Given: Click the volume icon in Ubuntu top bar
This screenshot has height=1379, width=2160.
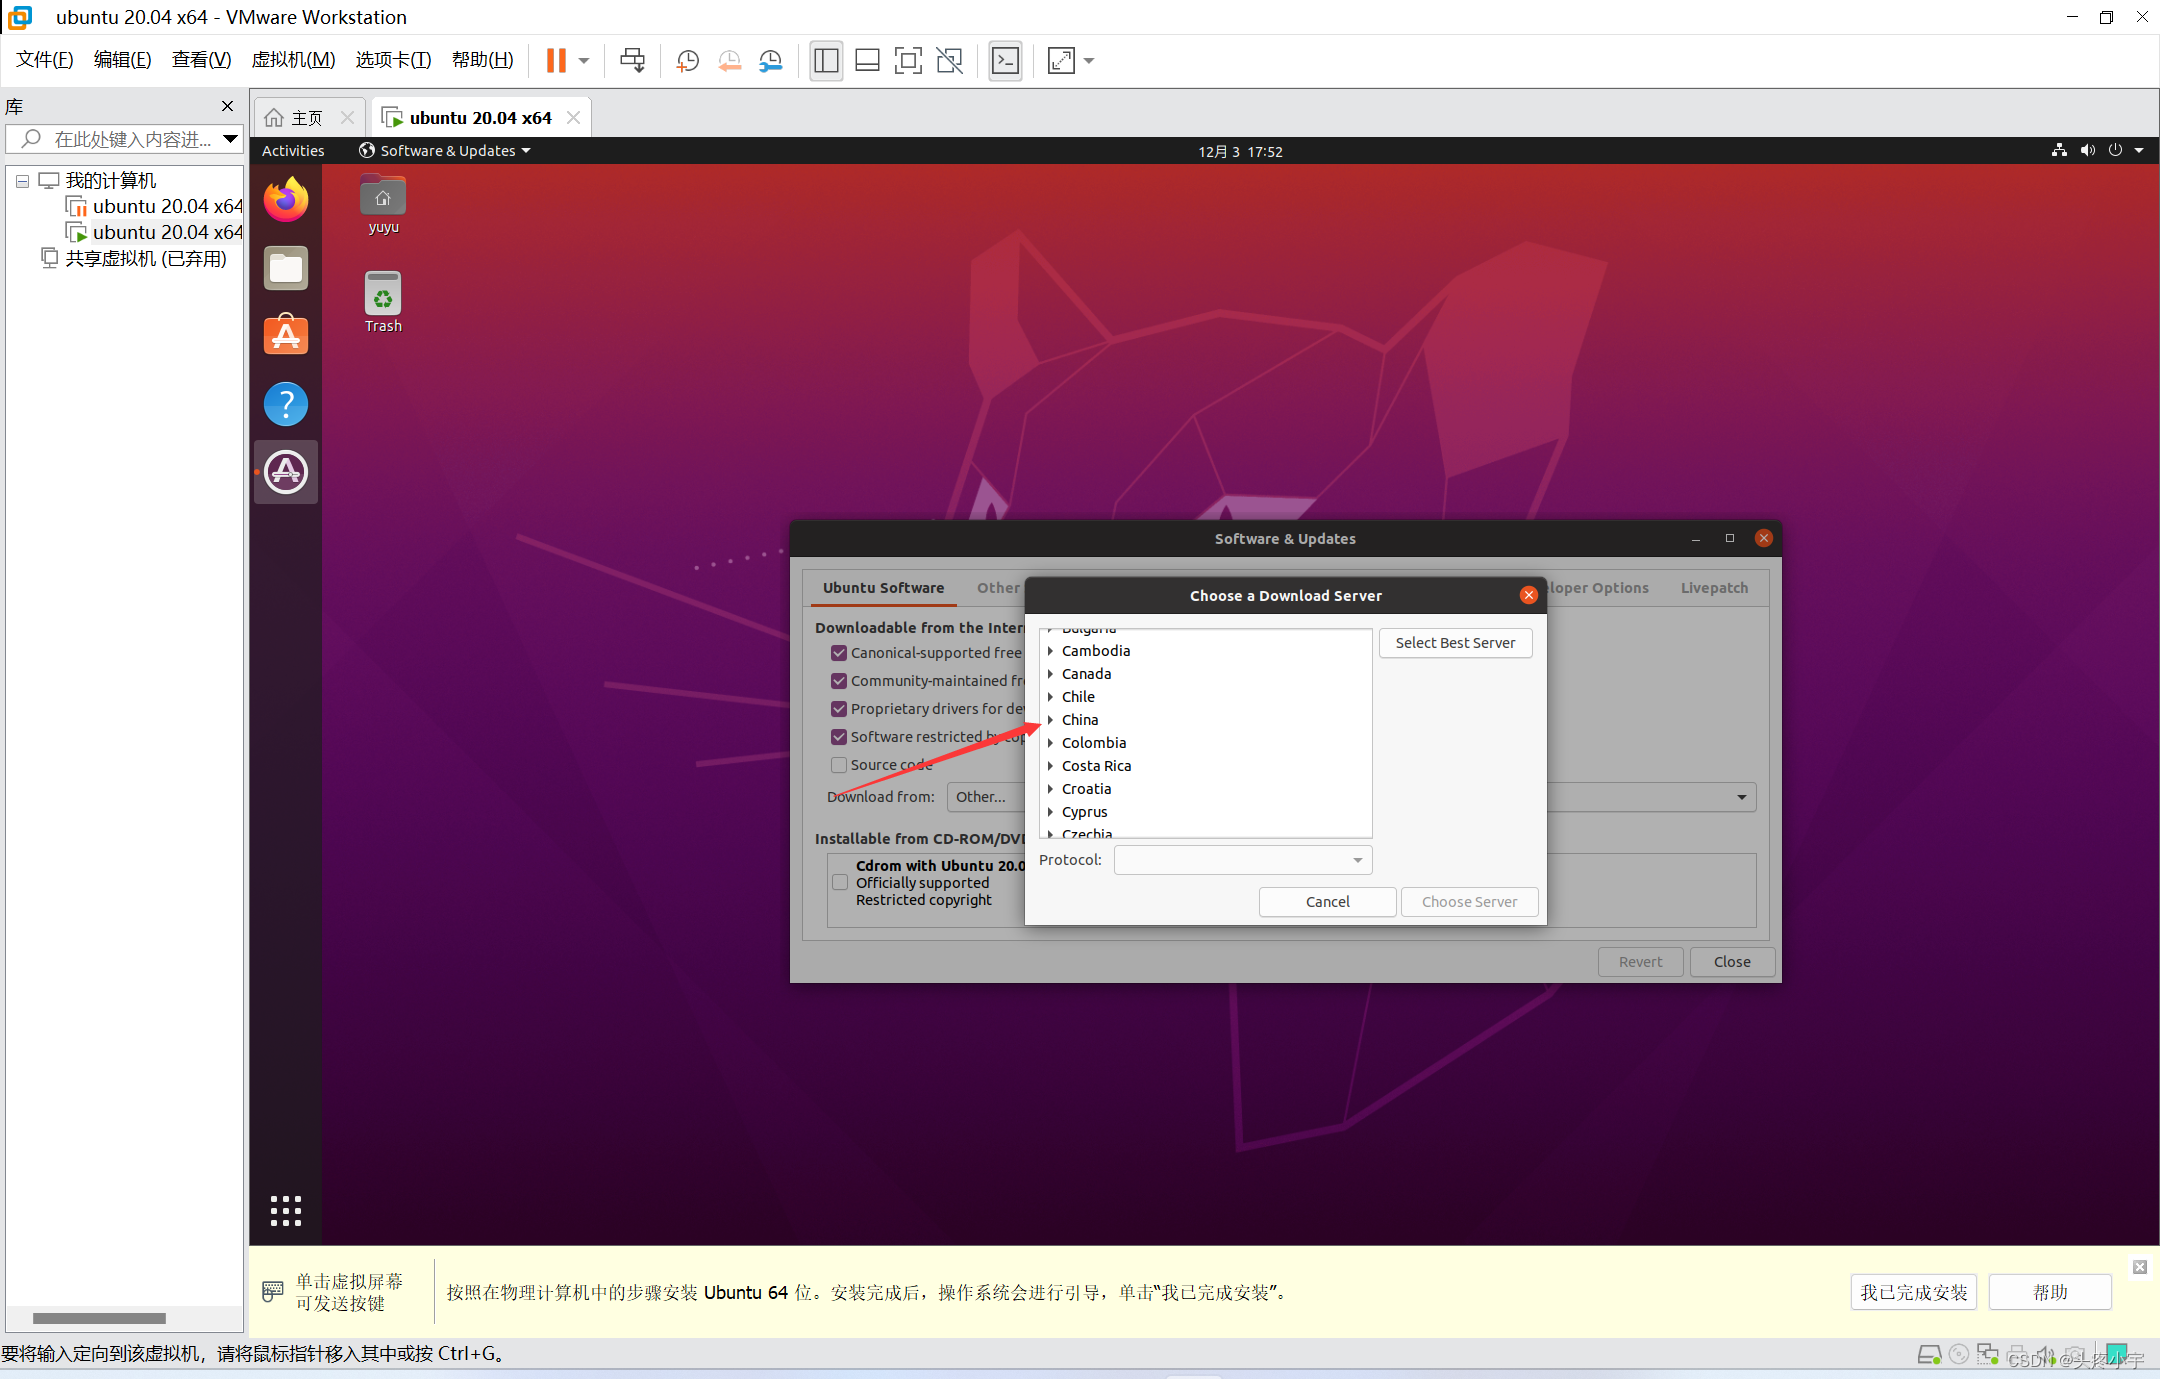Looking at the screenshot, I should (x=2087, y=151).
